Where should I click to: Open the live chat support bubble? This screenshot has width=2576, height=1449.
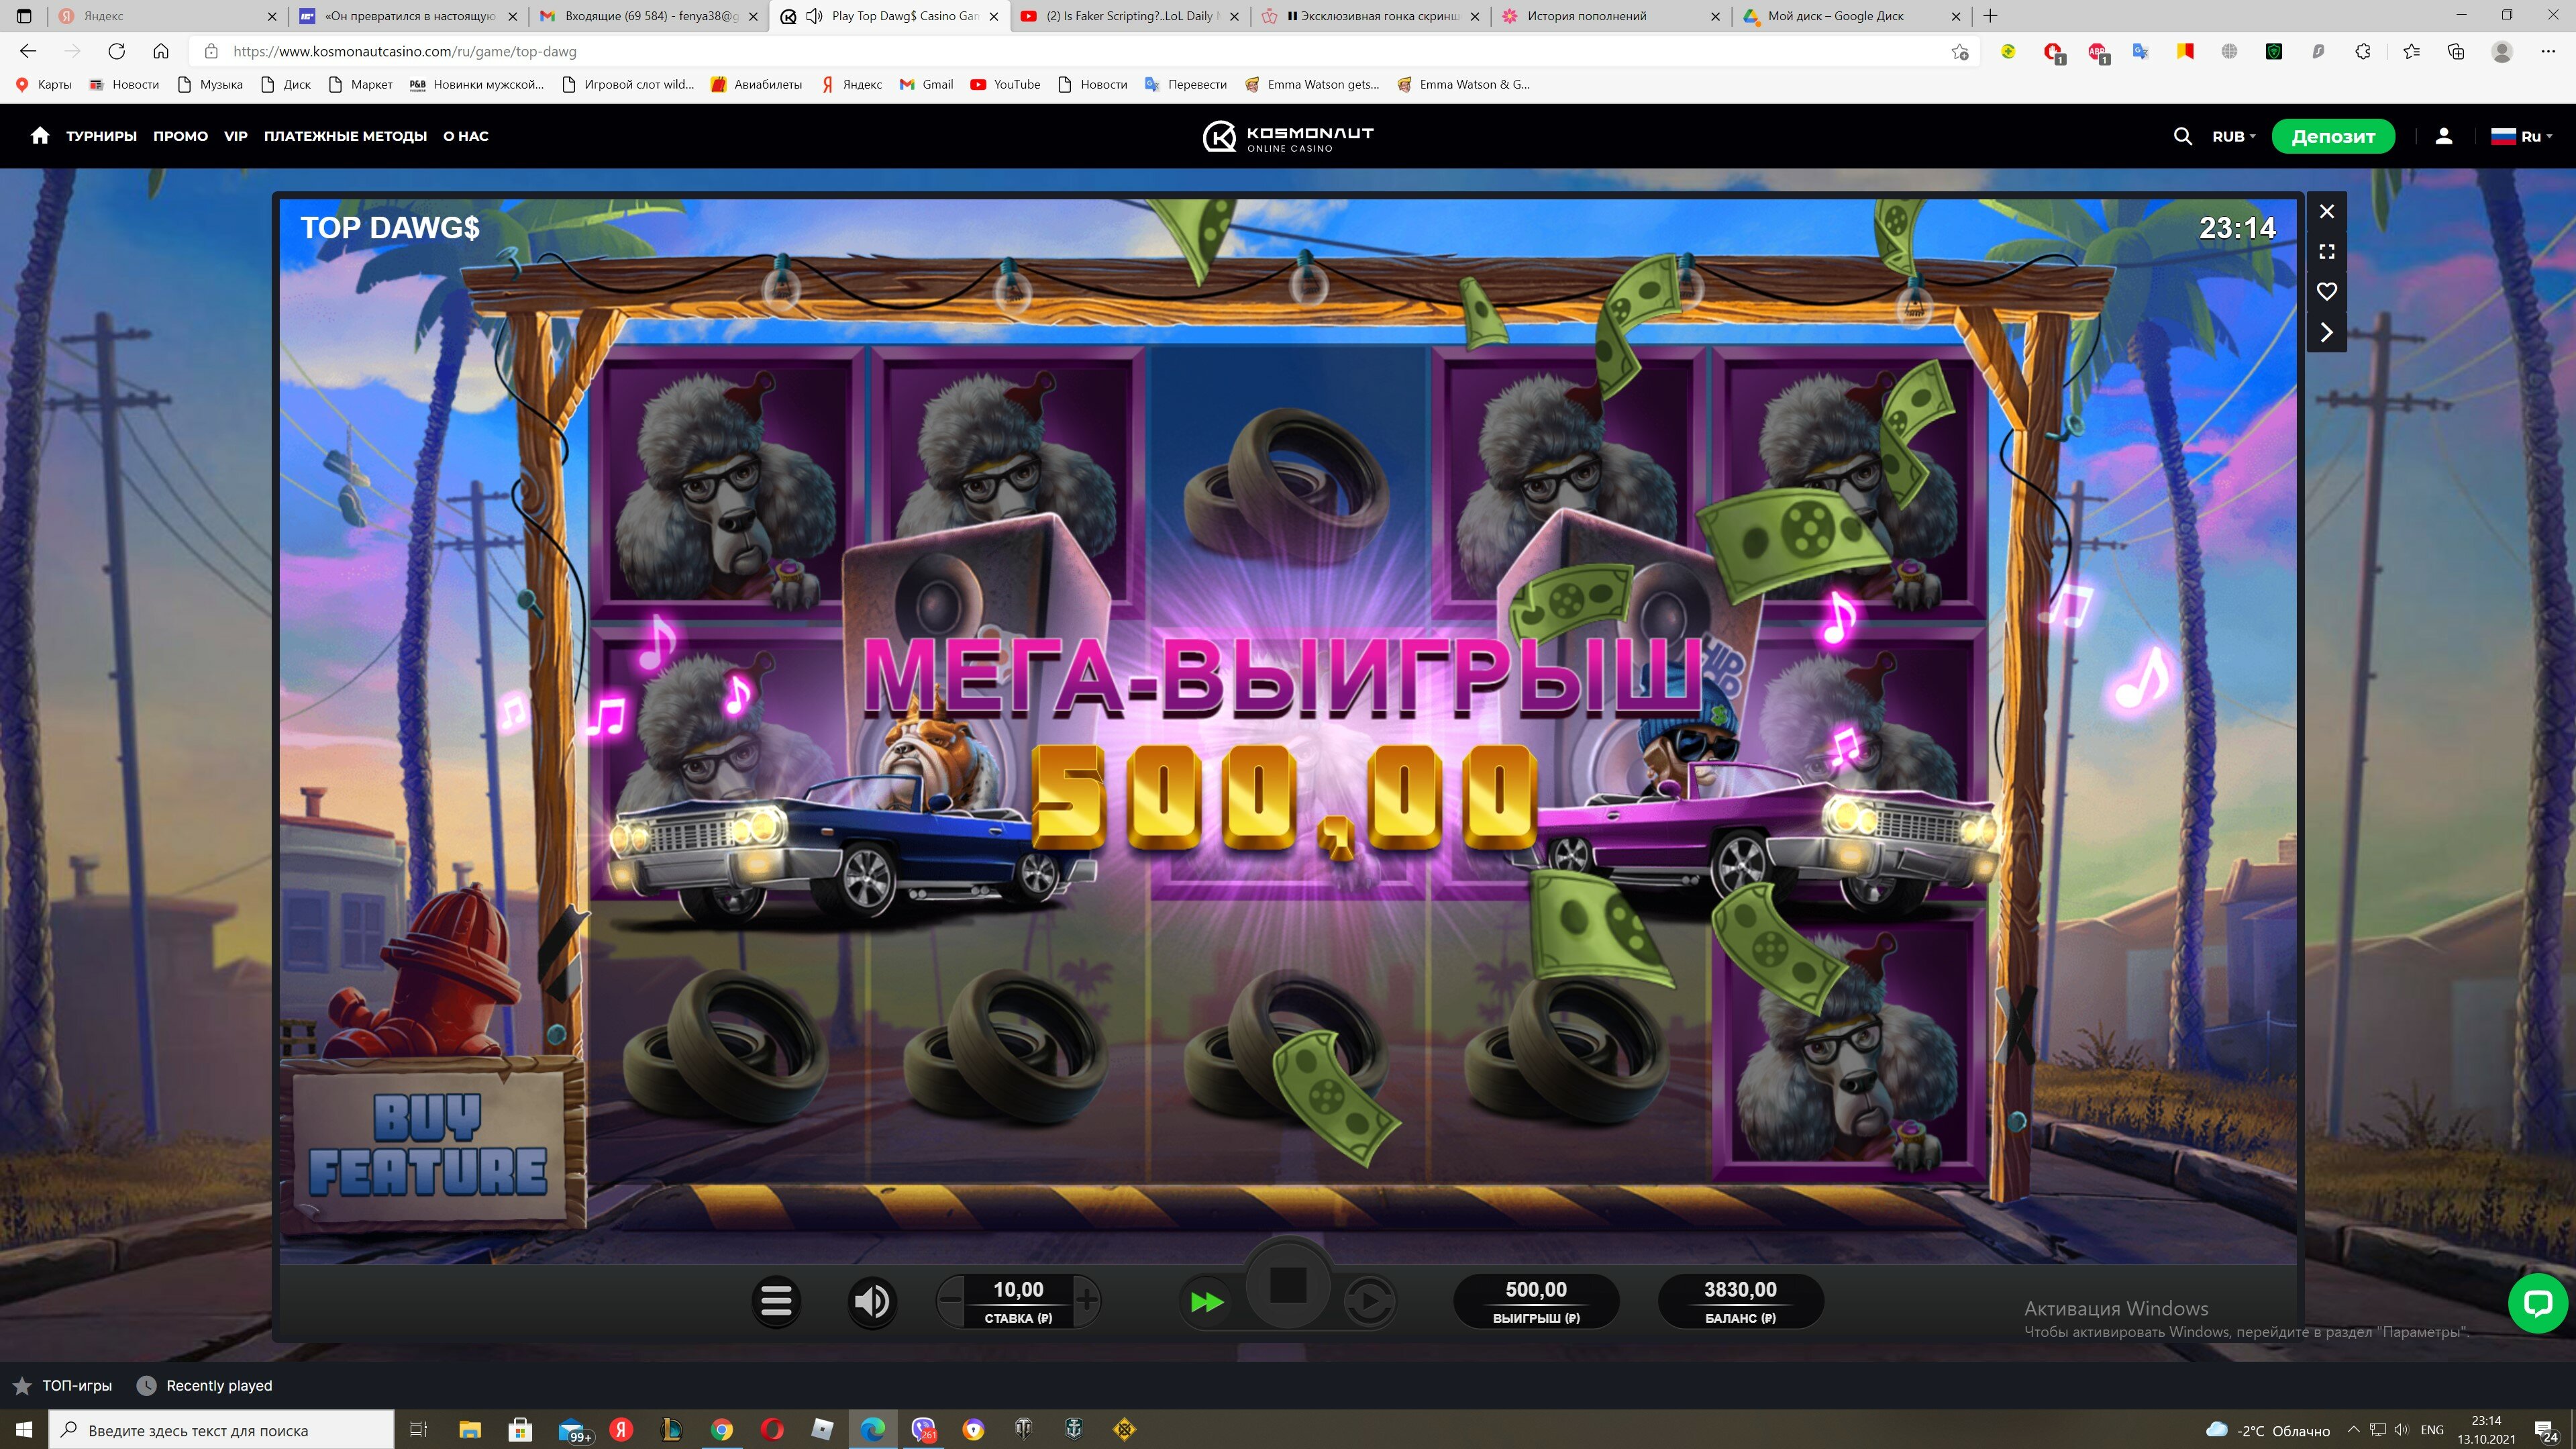click(2537, 1303)
